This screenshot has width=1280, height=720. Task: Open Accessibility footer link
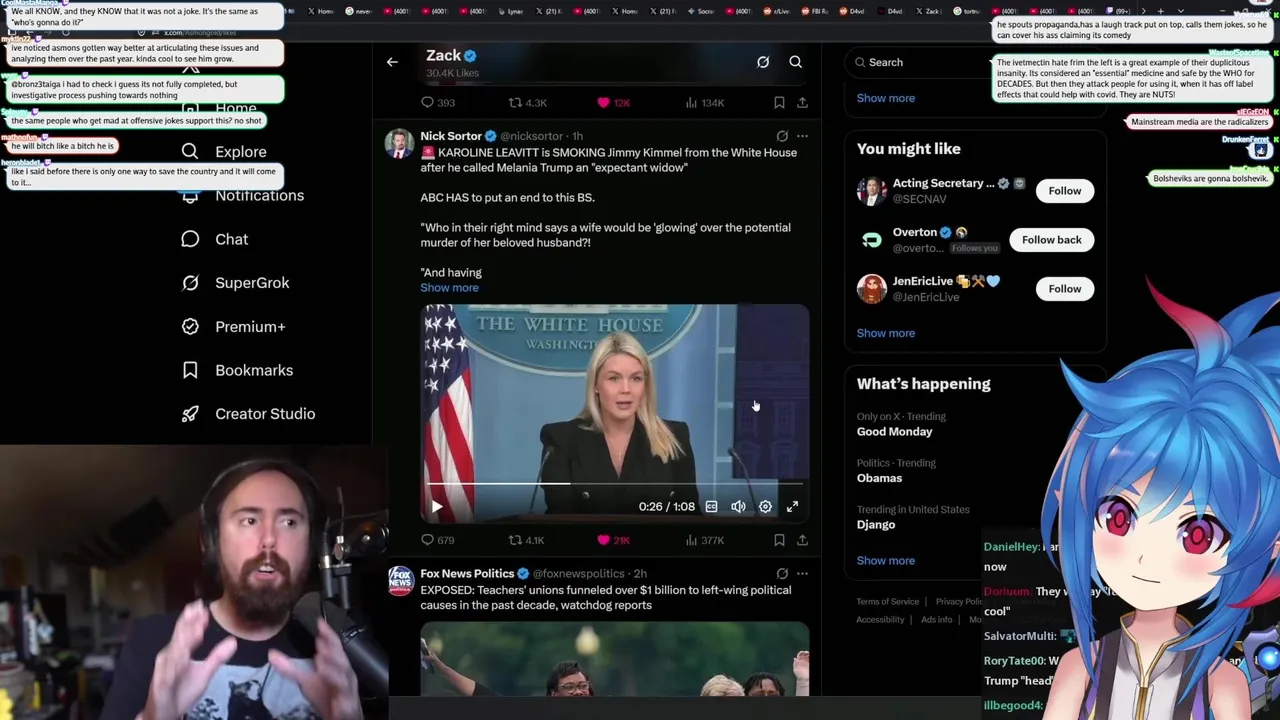coord(880,620)
